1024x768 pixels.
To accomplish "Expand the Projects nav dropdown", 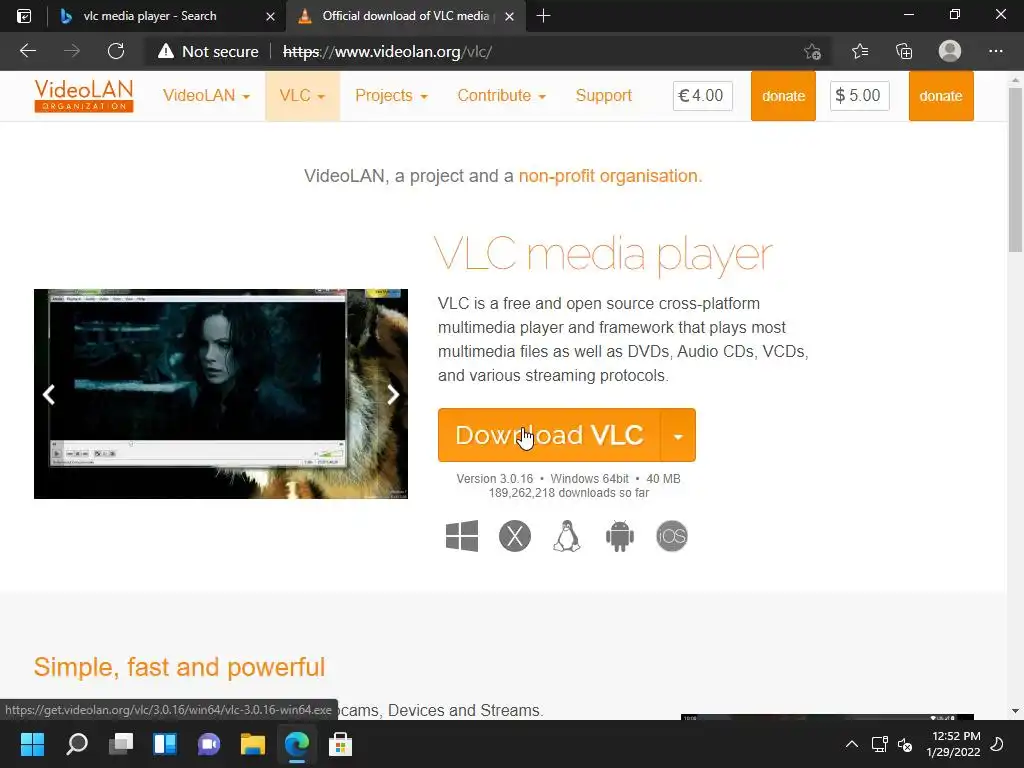I will [x=391, y=95].
